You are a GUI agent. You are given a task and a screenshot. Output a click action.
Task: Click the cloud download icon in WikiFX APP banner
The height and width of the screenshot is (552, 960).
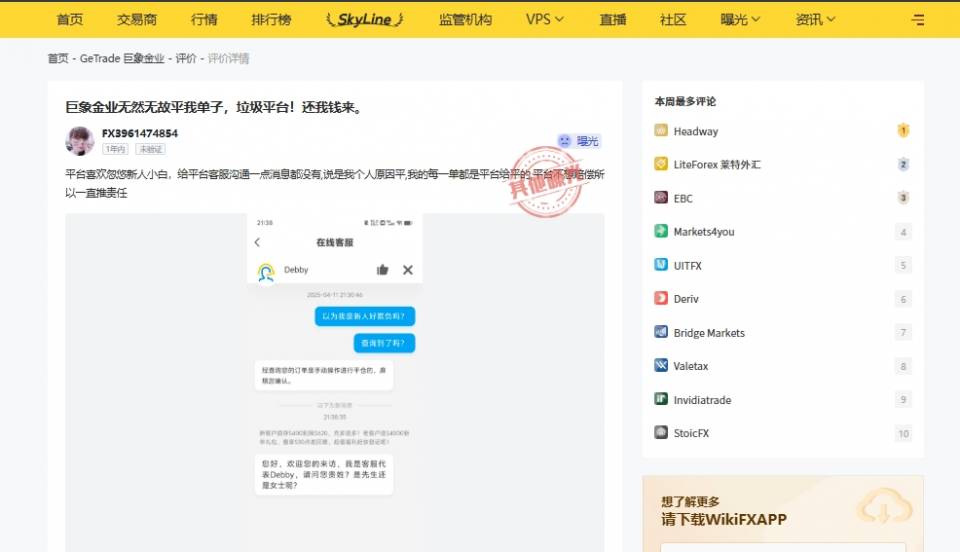tap(884, 507)
